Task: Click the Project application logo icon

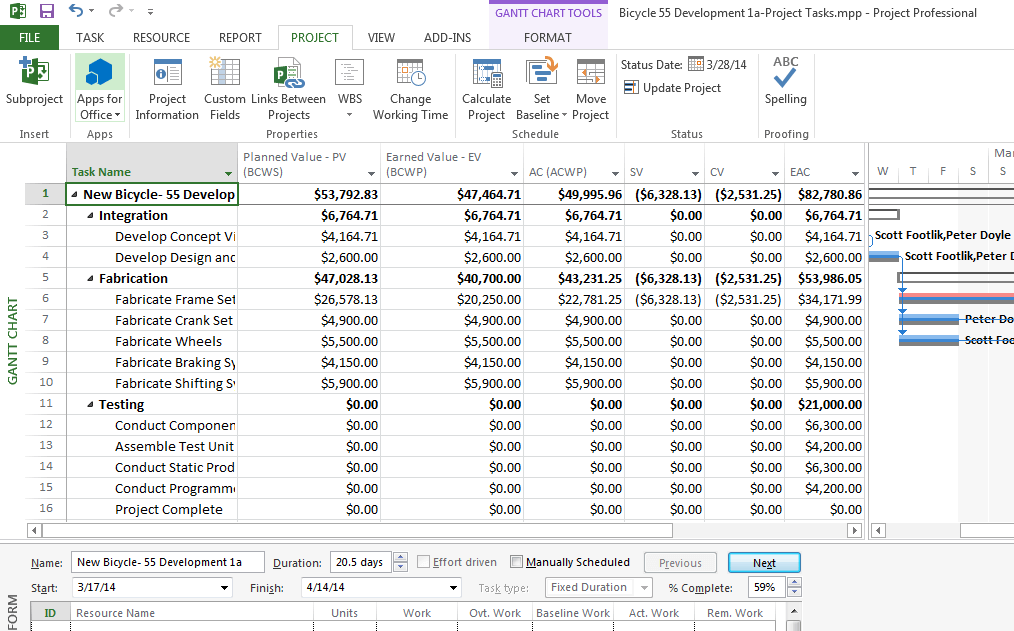Action: 18,11
